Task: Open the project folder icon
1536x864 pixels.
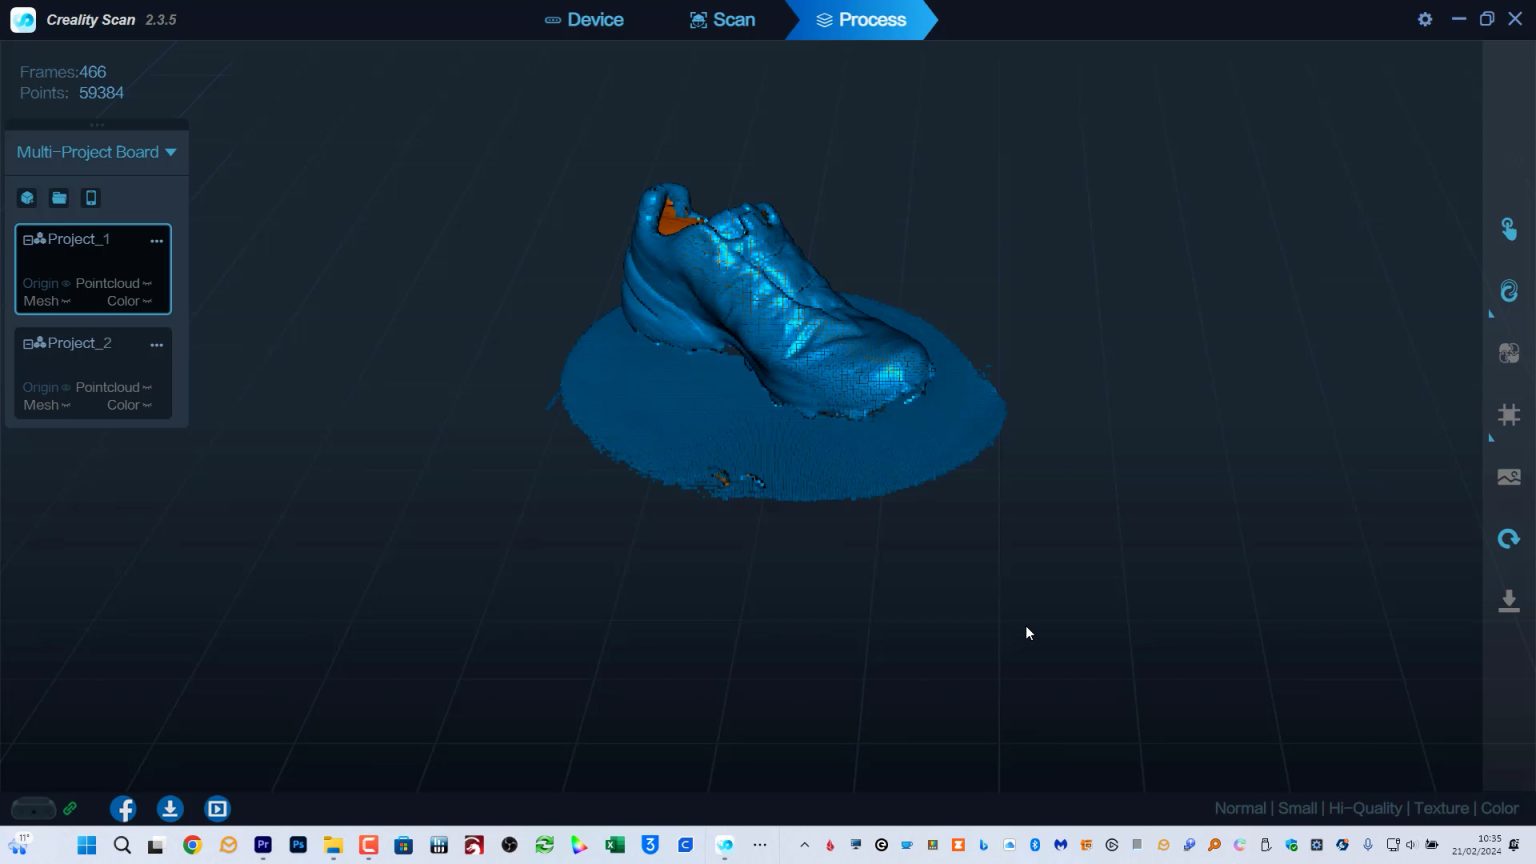Action: pos(59,198)
